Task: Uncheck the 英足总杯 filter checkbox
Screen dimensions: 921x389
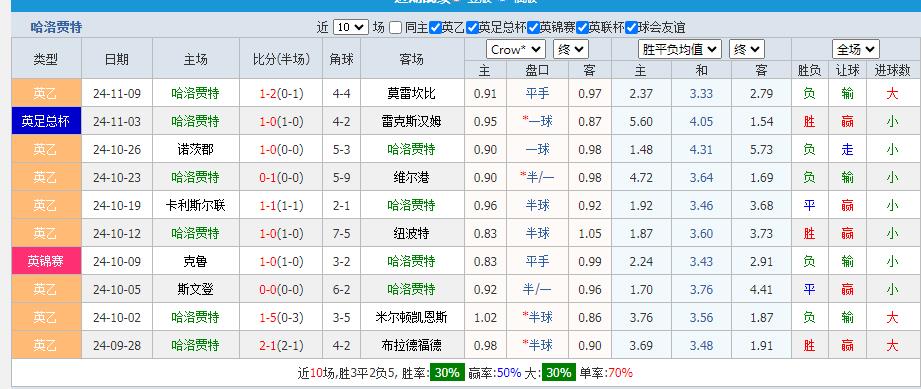Action: [x=472, y=28]
